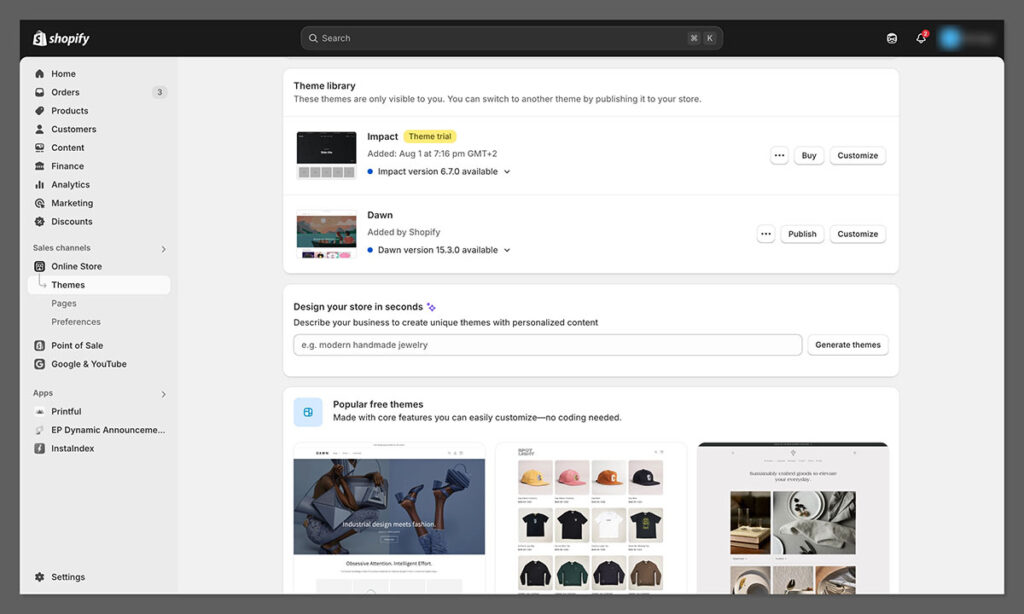The width and height of the screenshot is (1024, 614).
Task: Click the theme description input field
Action: [547, 345]
